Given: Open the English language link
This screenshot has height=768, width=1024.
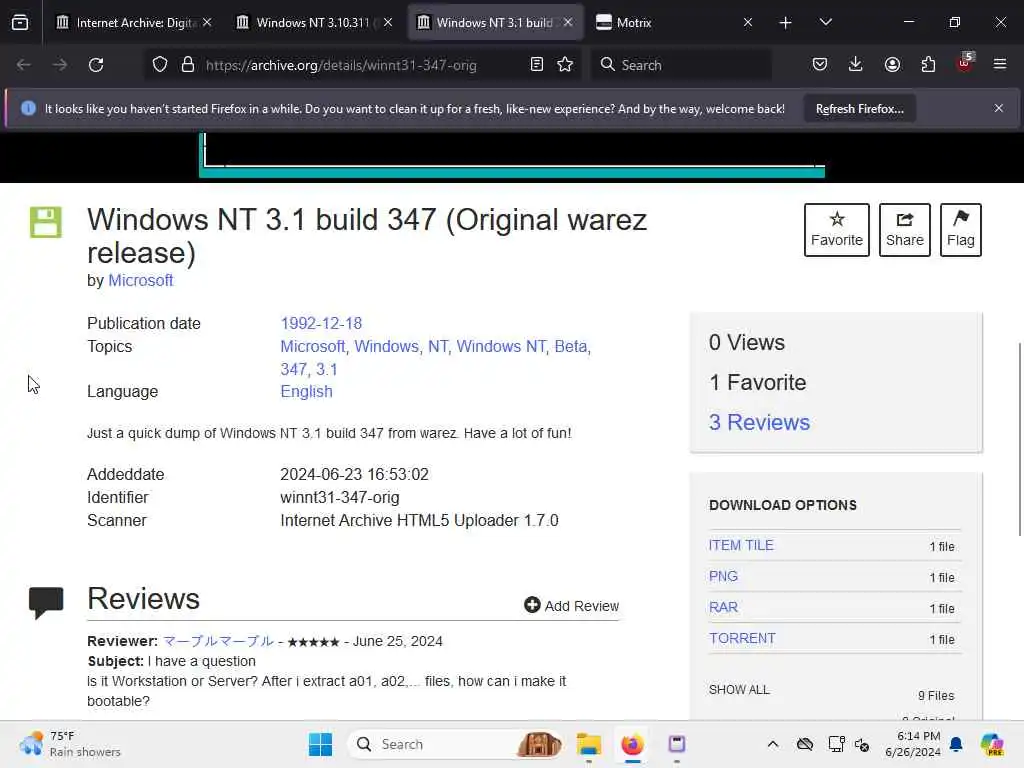Looking at the screenshot, I should coord(306,392).
